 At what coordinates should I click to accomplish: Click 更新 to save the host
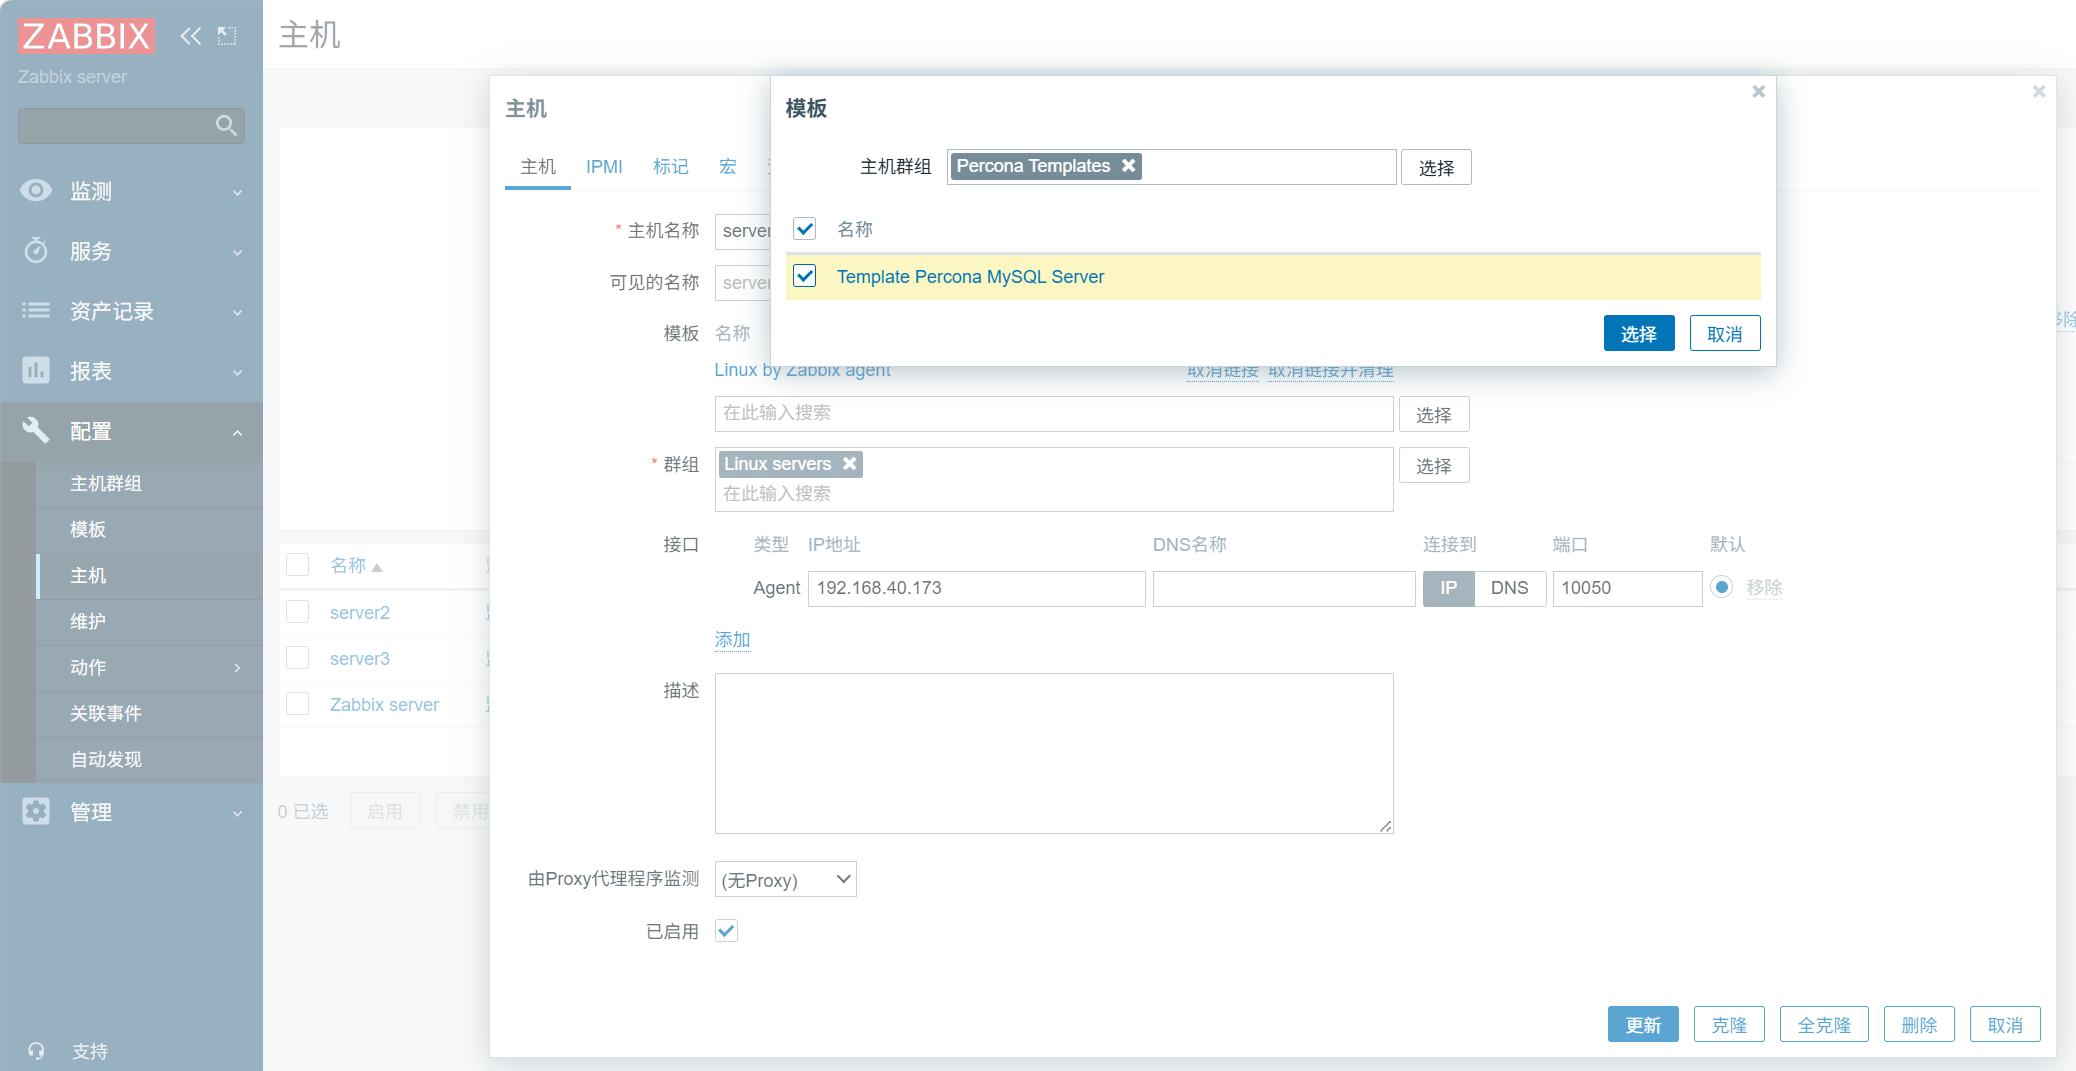[1643, 1025]
